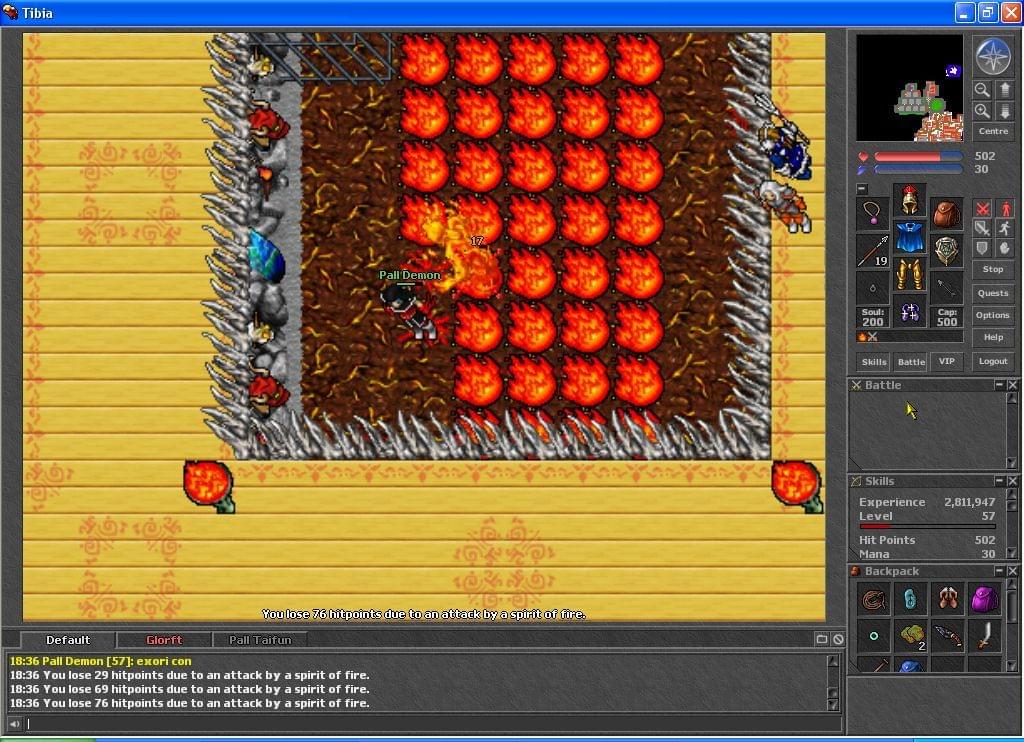The image size is (1024, 742).
Task: Click the rope in Backpack
Action: tap(874, 599)
